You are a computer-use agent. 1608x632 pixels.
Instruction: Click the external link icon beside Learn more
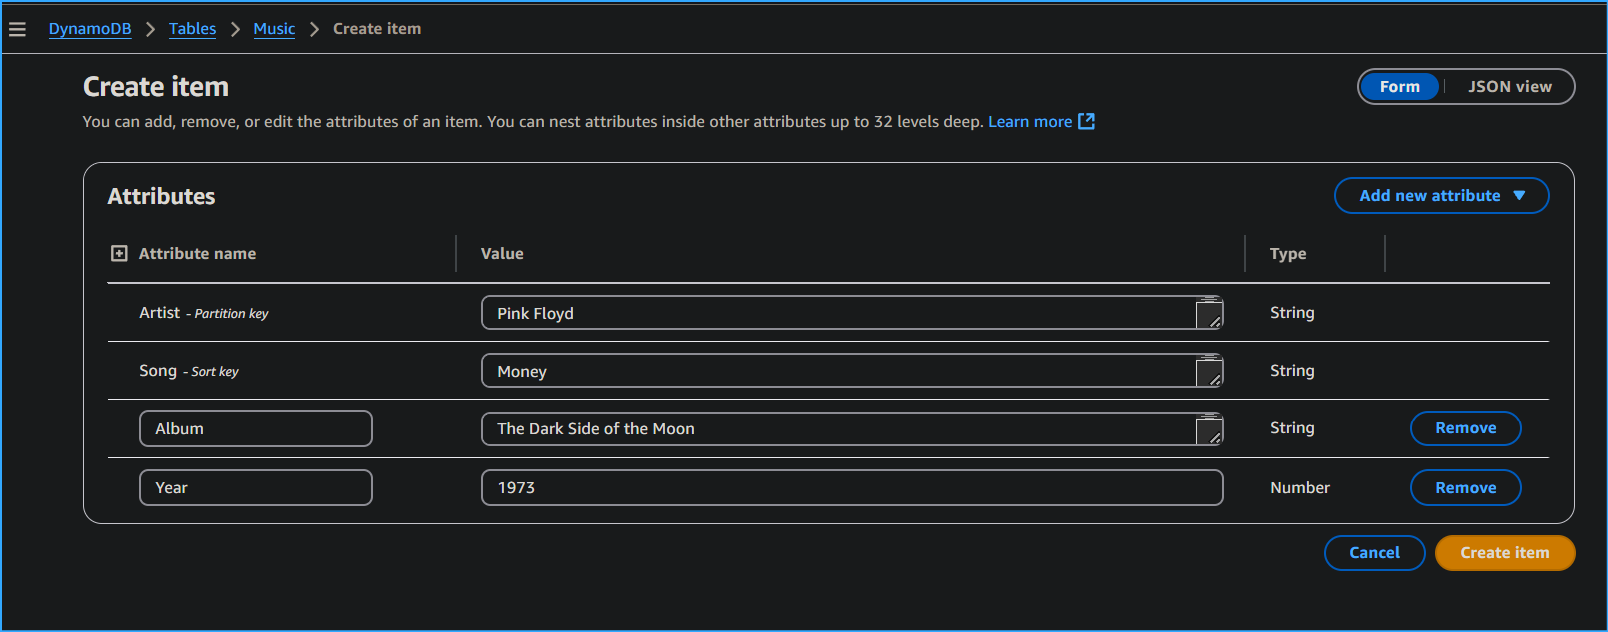[1086, 121]
